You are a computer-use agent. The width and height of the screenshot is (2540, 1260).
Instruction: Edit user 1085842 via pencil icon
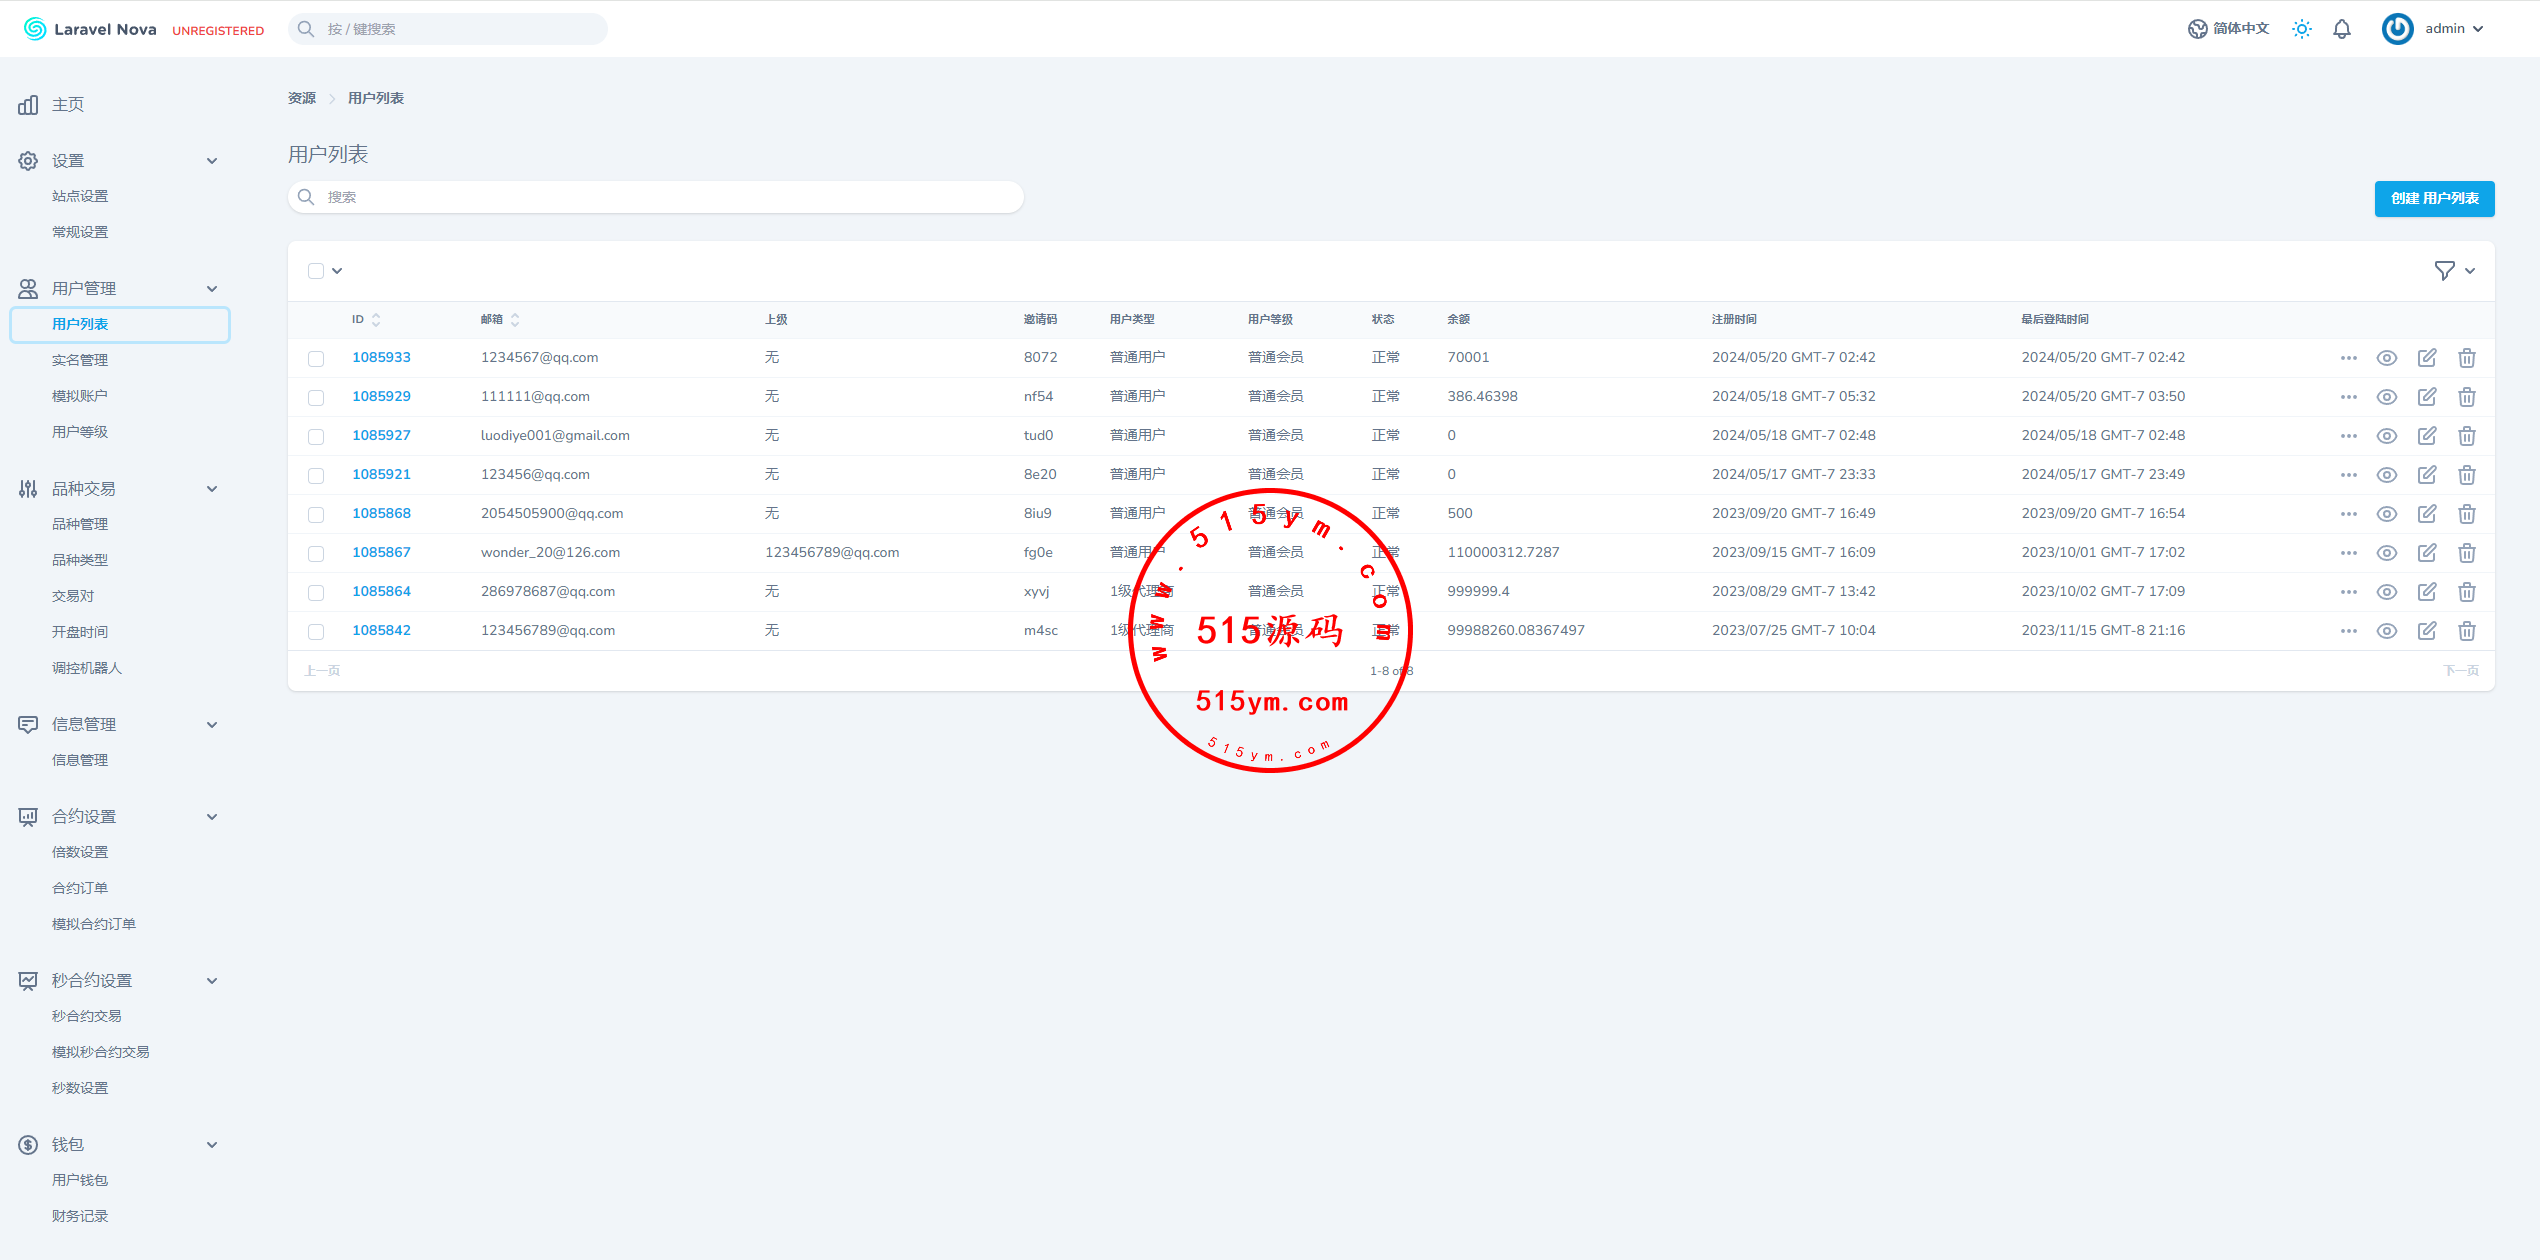click(x=2427, y=631)
